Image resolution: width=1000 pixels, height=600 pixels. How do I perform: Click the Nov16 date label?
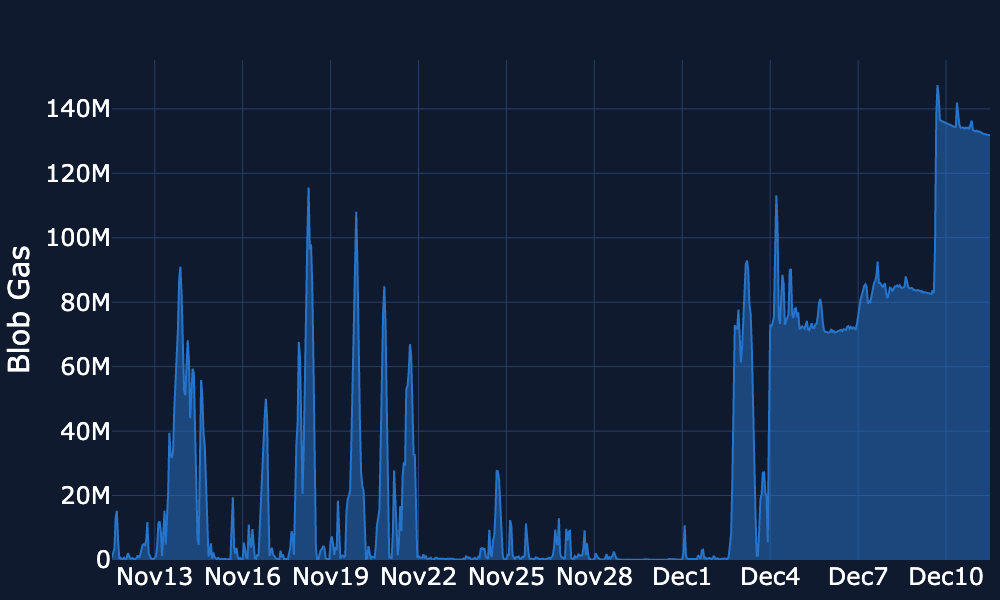click(x=242, y=577)
